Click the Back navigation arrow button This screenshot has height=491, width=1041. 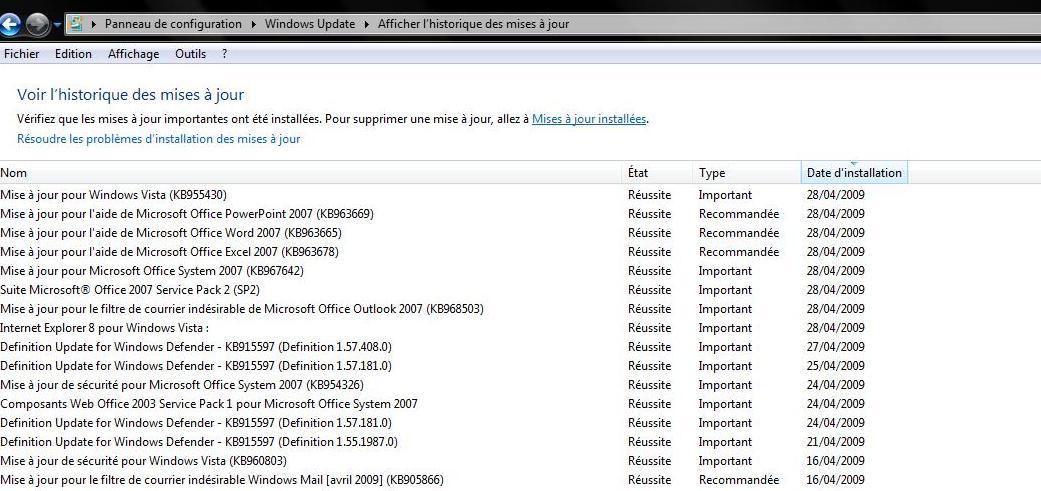(11, 24)
